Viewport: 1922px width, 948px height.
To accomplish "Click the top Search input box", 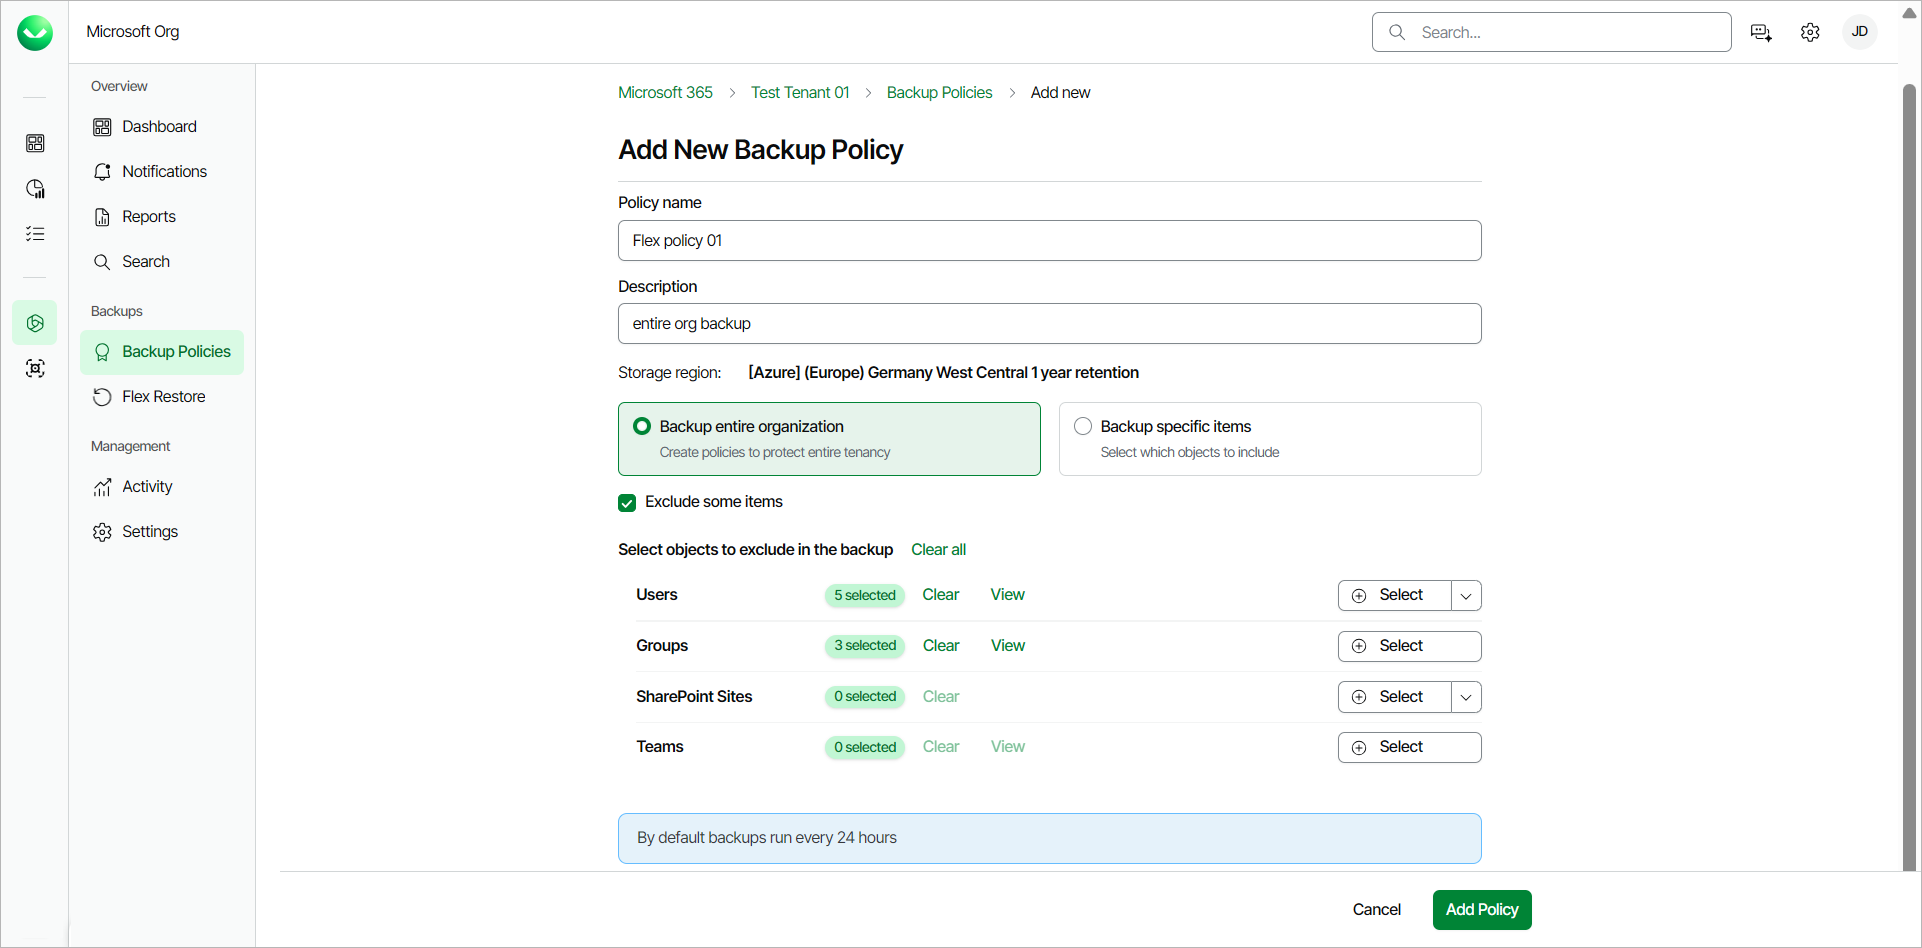I will pyautogui.click(x=1552, y=32).
